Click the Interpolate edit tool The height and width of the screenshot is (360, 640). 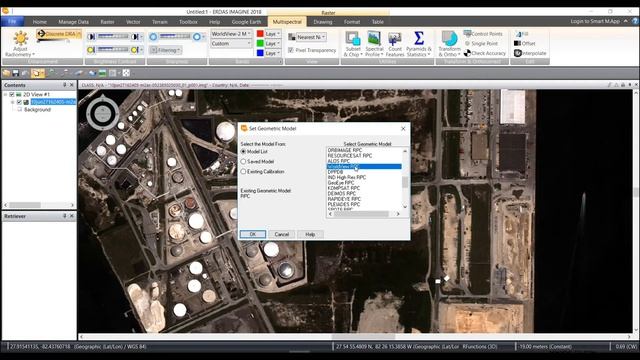tap(530, 53)
